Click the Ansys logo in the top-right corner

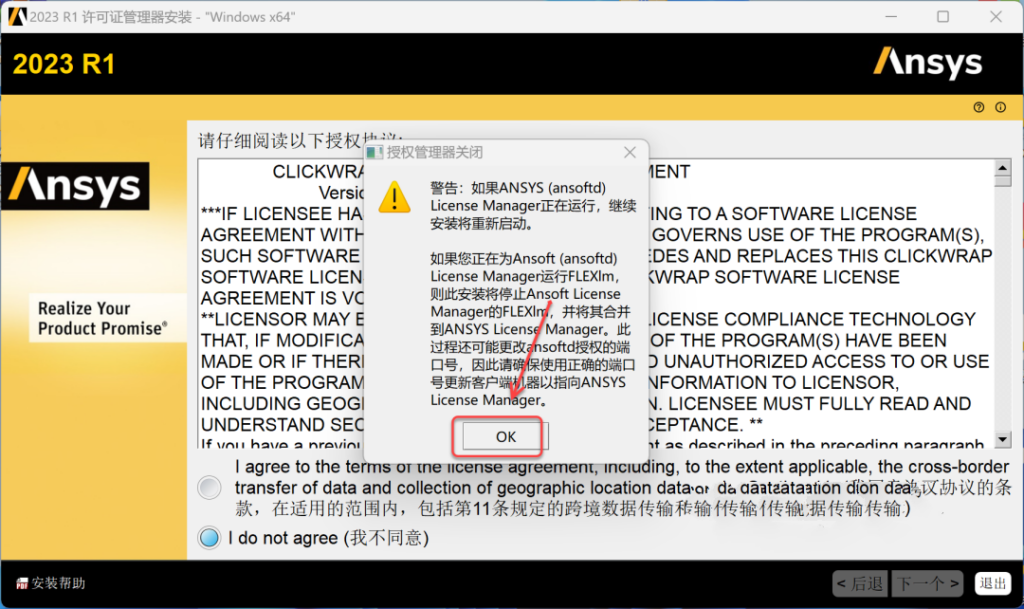[x=928, y=61]
